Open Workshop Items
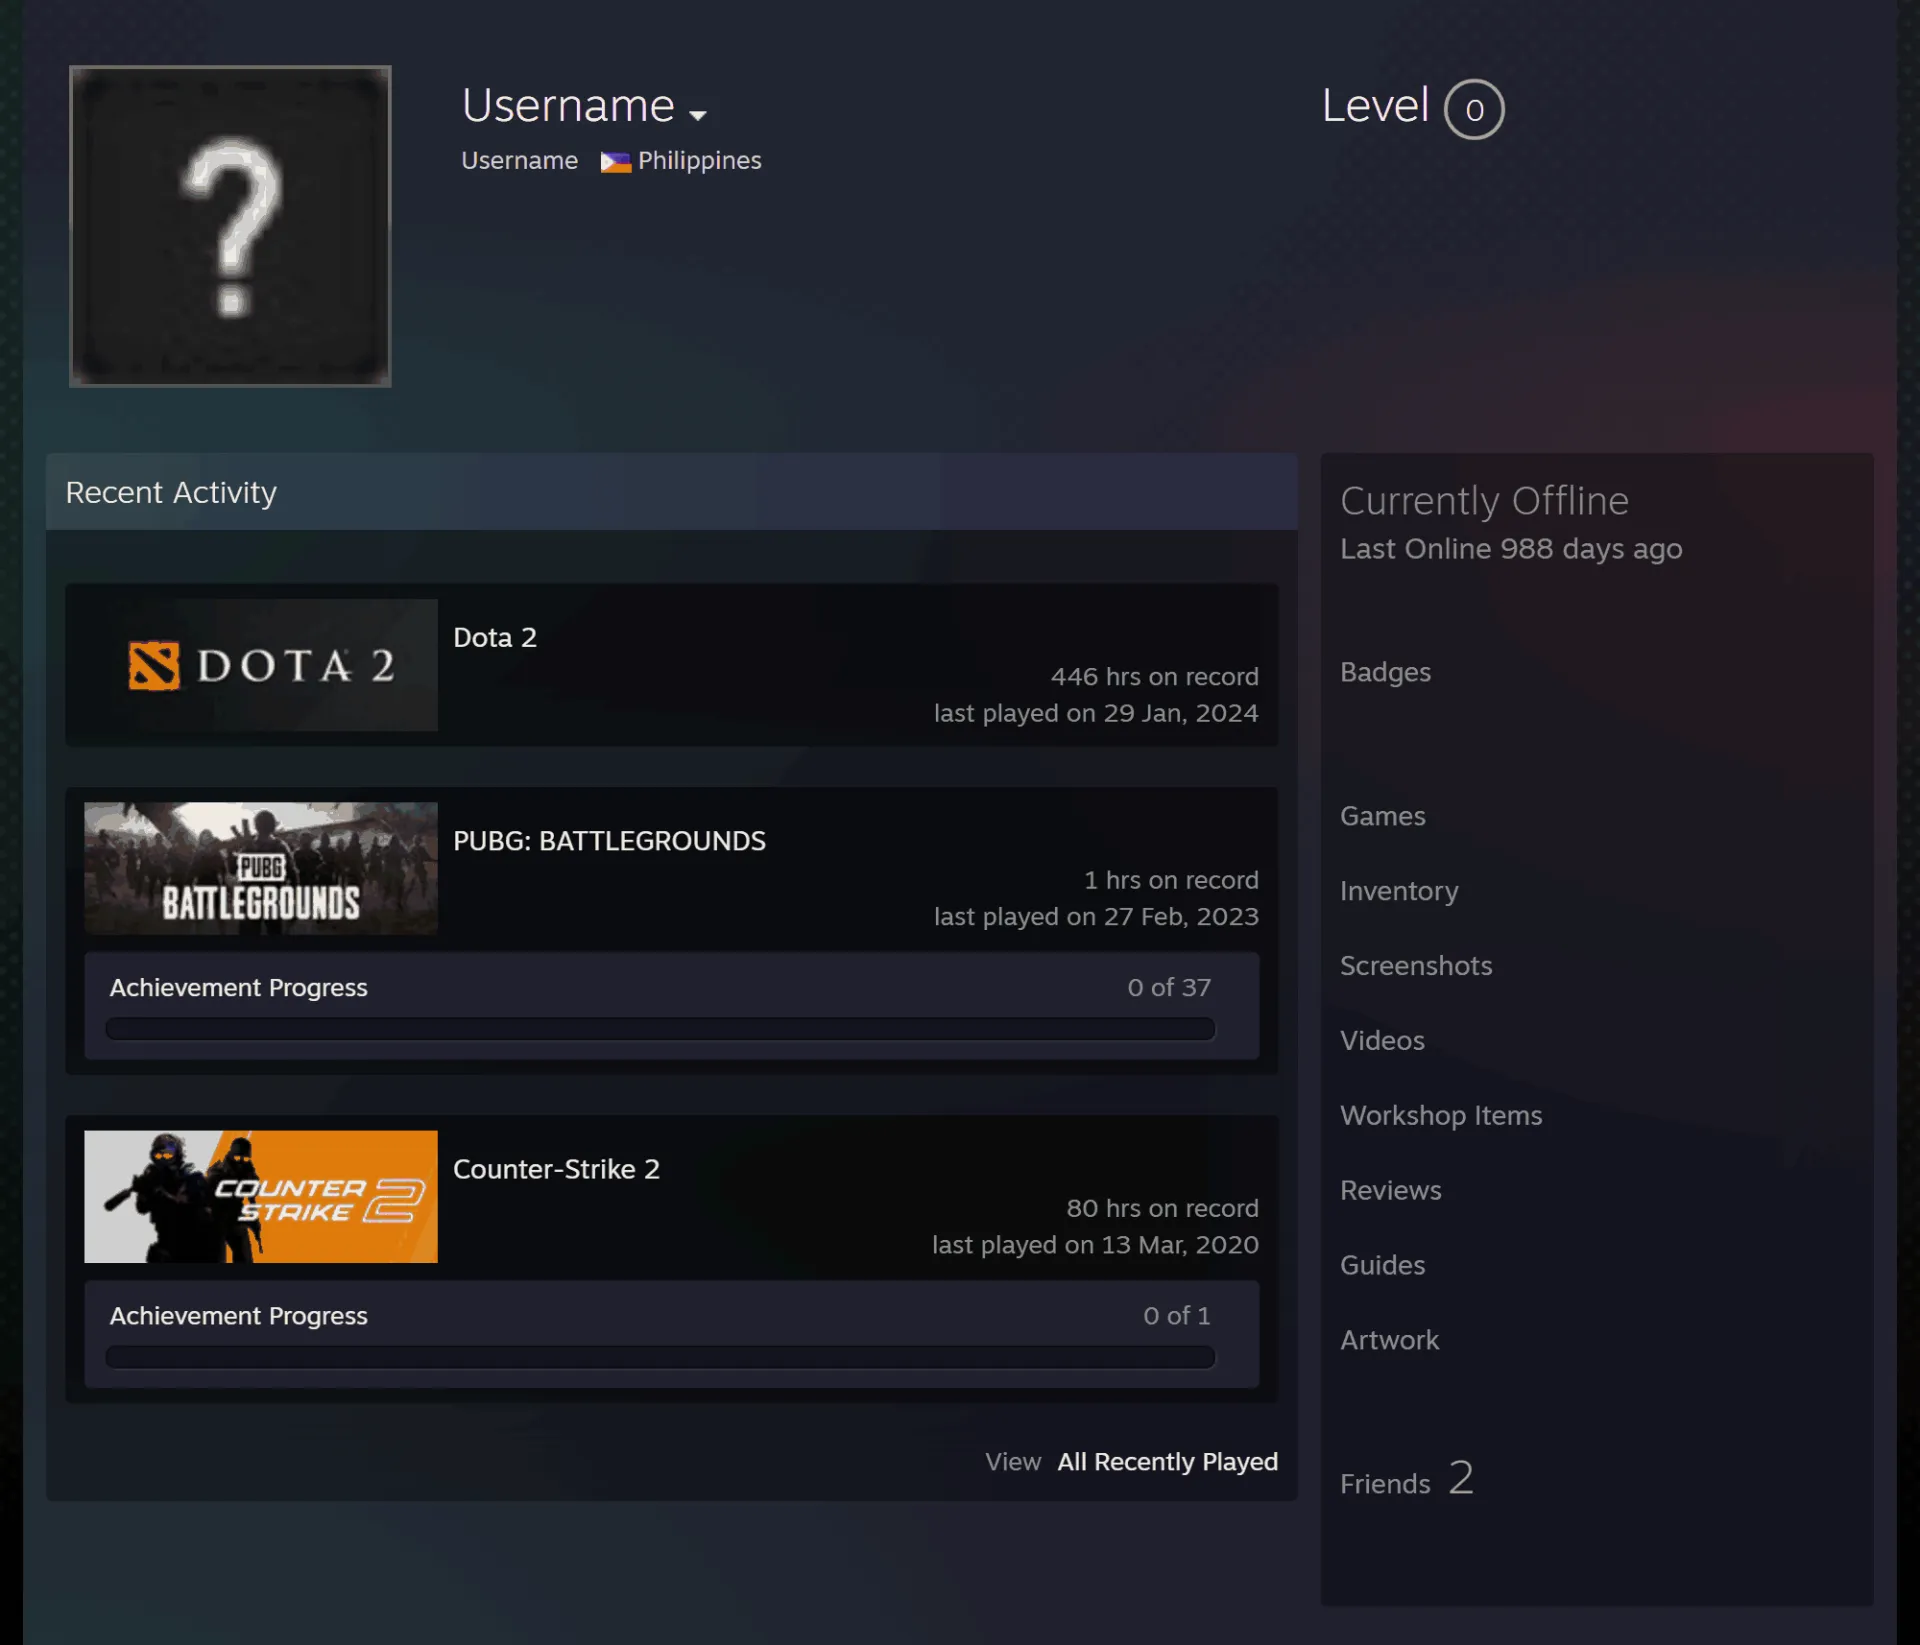1920x1645 pixels. 1441,1115
